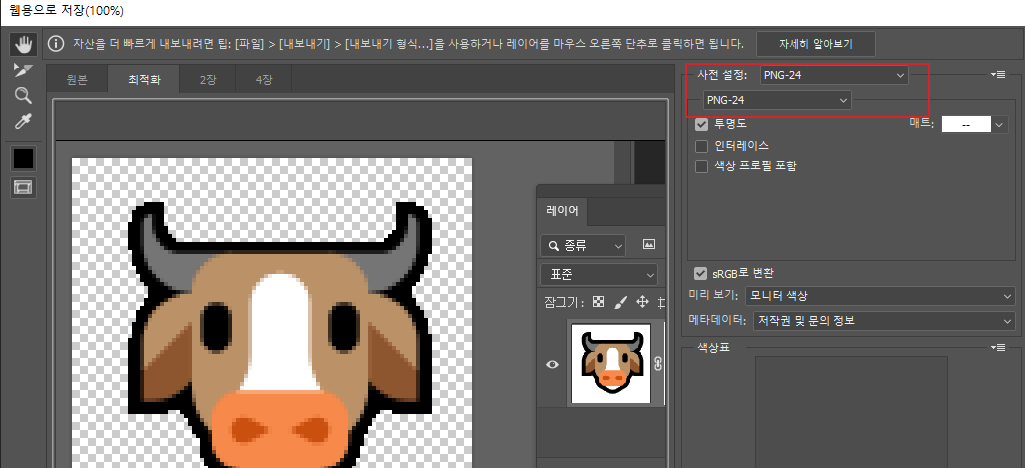Toggle the sRGB로 변환 checkbox
The height and width of the screenshot is (468, 1025).
702,273
